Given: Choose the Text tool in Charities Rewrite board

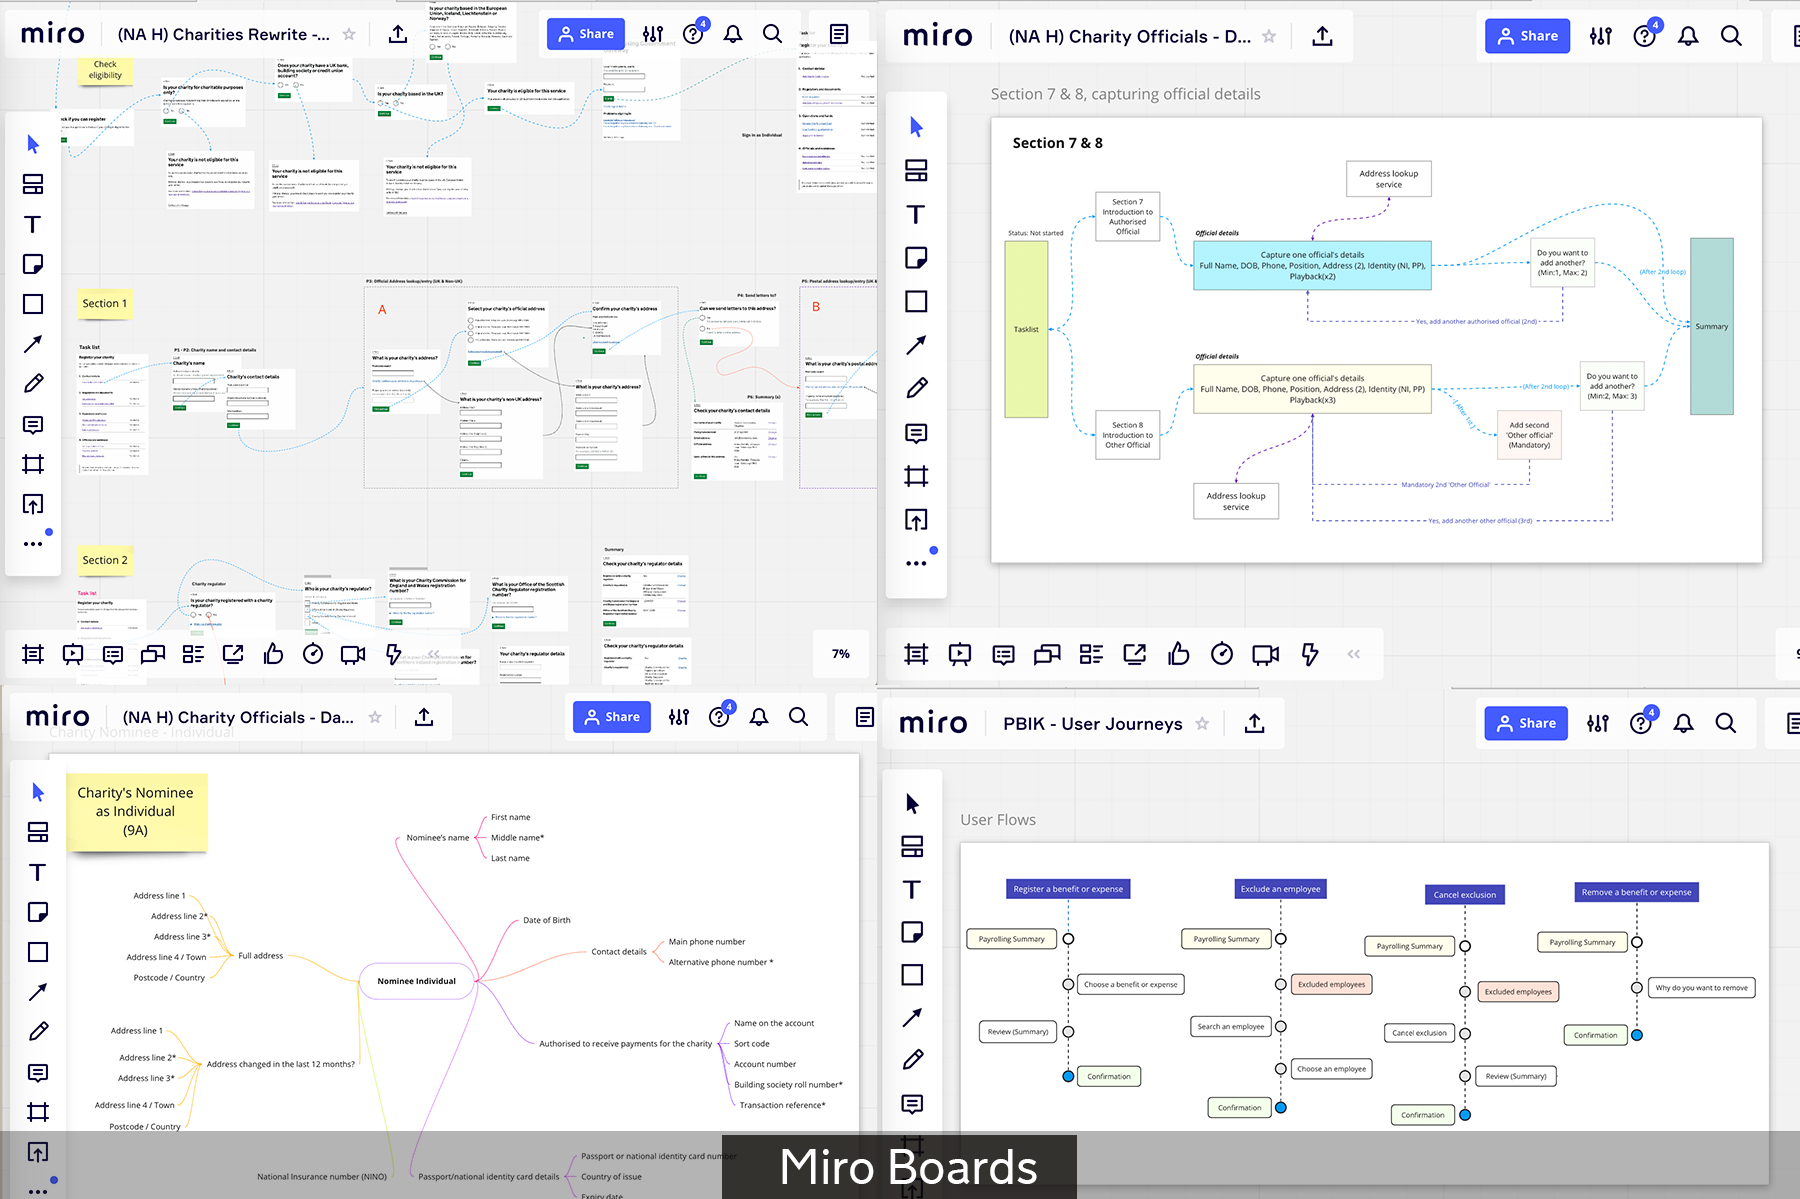Looking at the screenshot, I should (x=33, y=224).
